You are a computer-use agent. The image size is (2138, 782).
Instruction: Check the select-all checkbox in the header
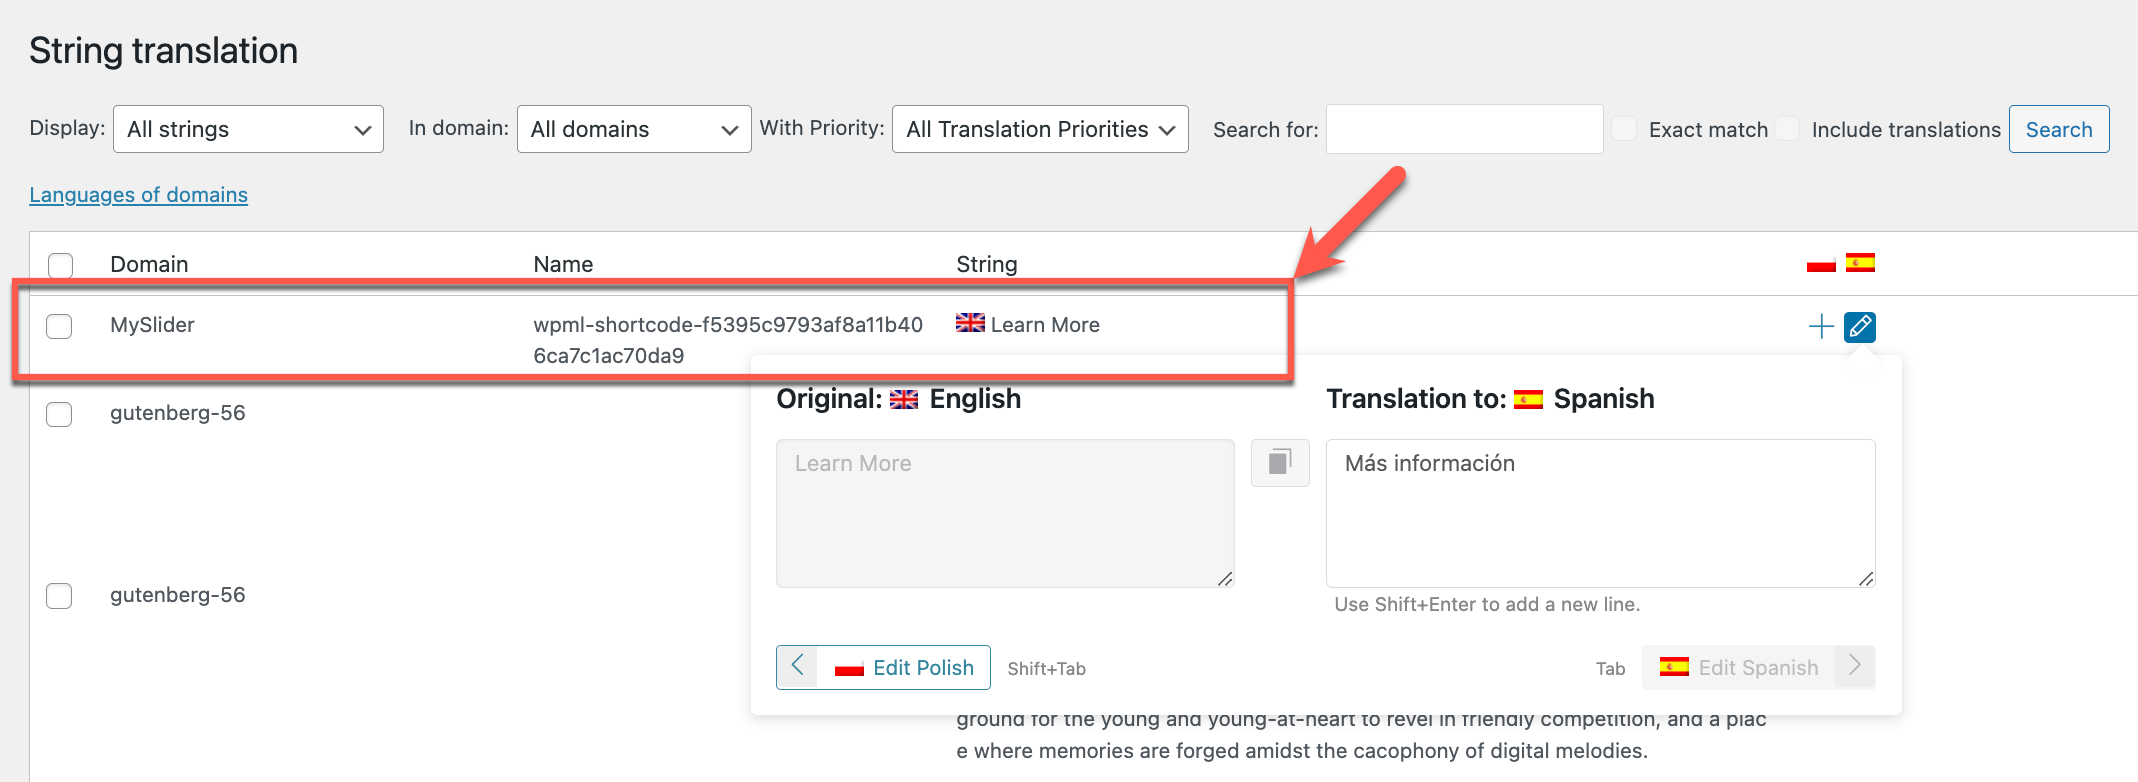[x=60, y=265]
